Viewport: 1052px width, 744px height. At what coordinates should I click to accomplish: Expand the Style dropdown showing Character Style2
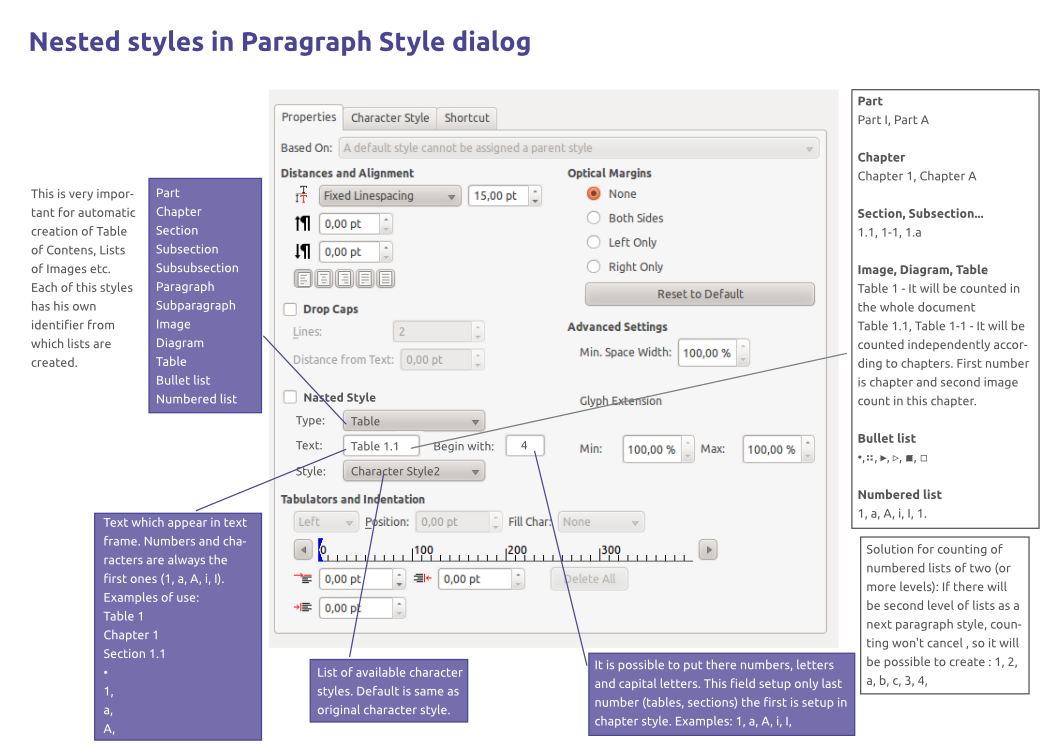pyautogui.click(x=413, y=471)
